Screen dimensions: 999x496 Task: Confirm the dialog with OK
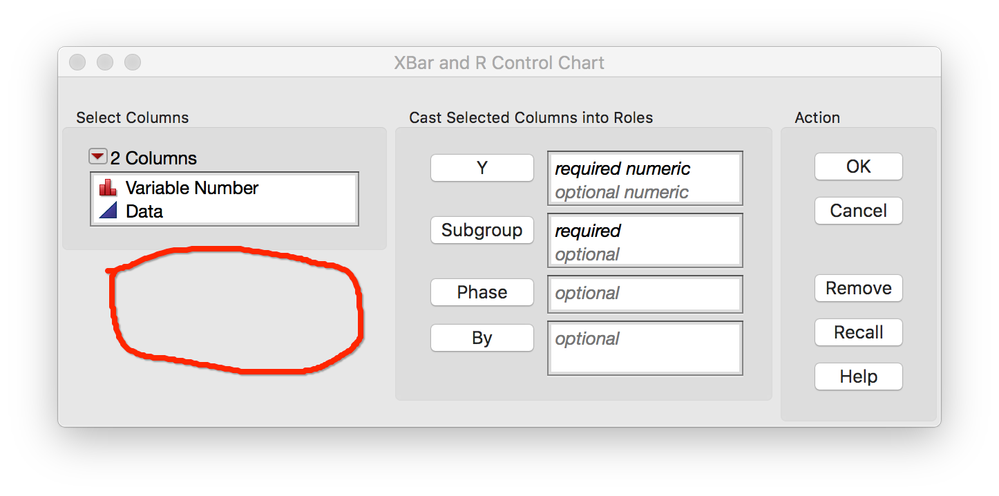pos(858,166)
